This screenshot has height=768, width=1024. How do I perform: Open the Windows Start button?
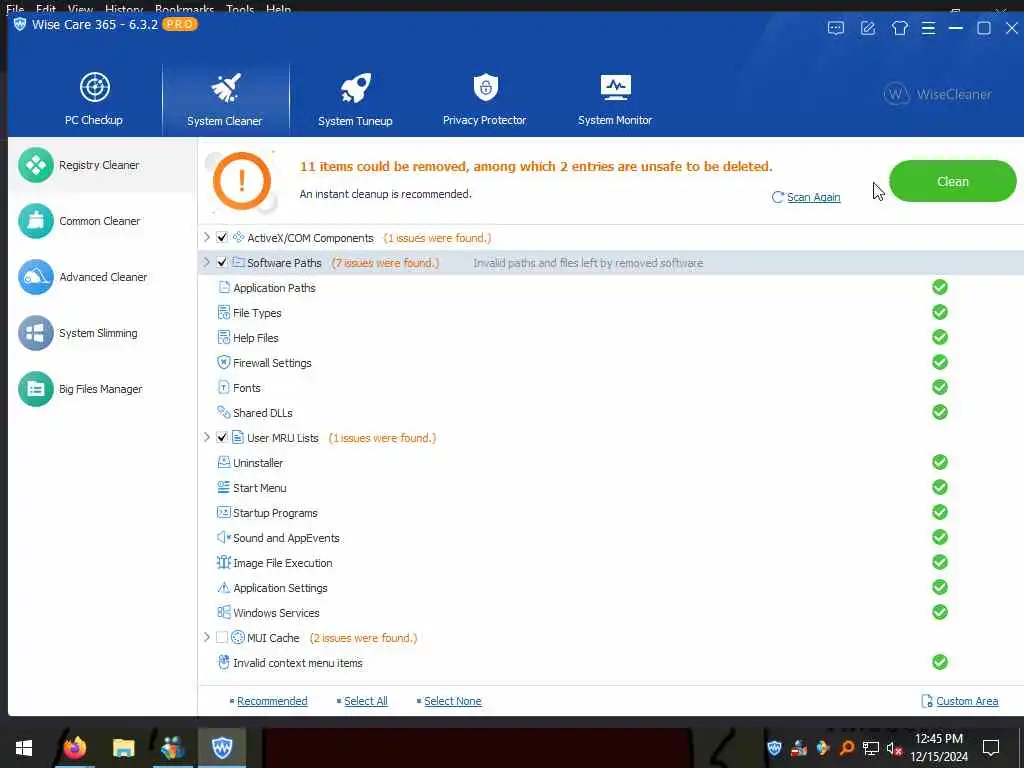tap(24, 748)
